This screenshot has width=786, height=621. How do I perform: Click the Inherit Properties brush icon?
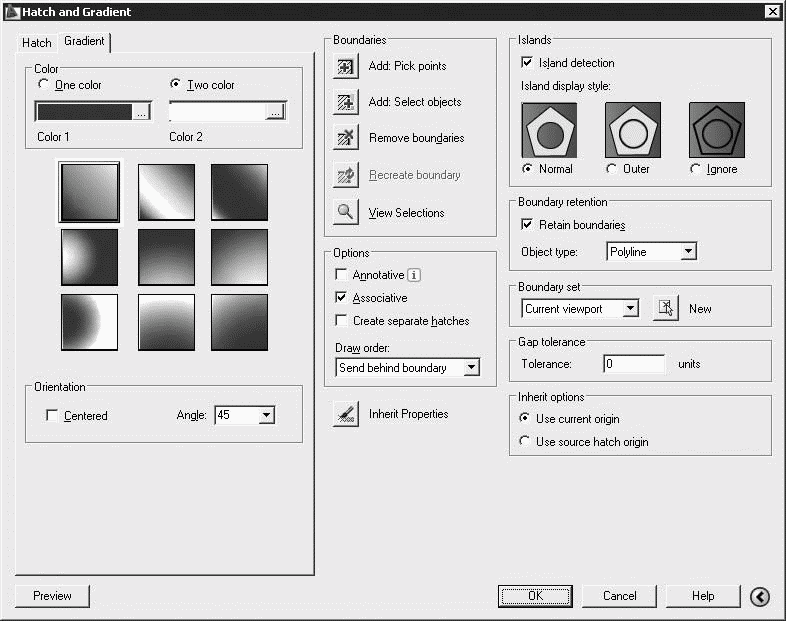pyautogui.click(x=346, y=414)
